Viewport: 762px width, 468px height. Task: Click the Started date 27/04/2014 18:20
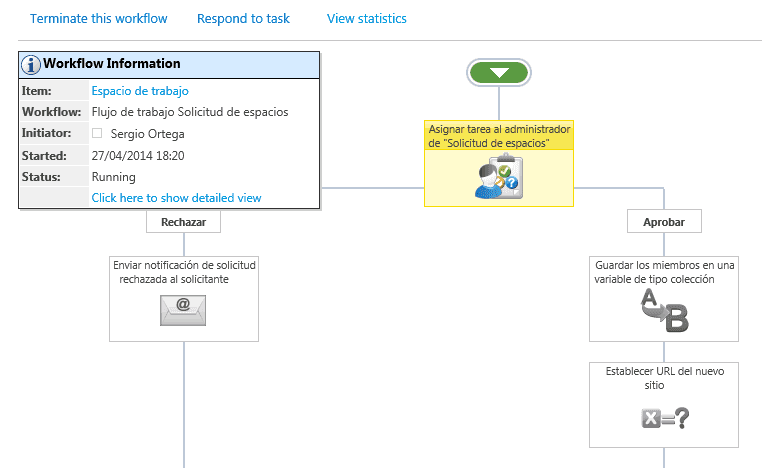(138, 156)
